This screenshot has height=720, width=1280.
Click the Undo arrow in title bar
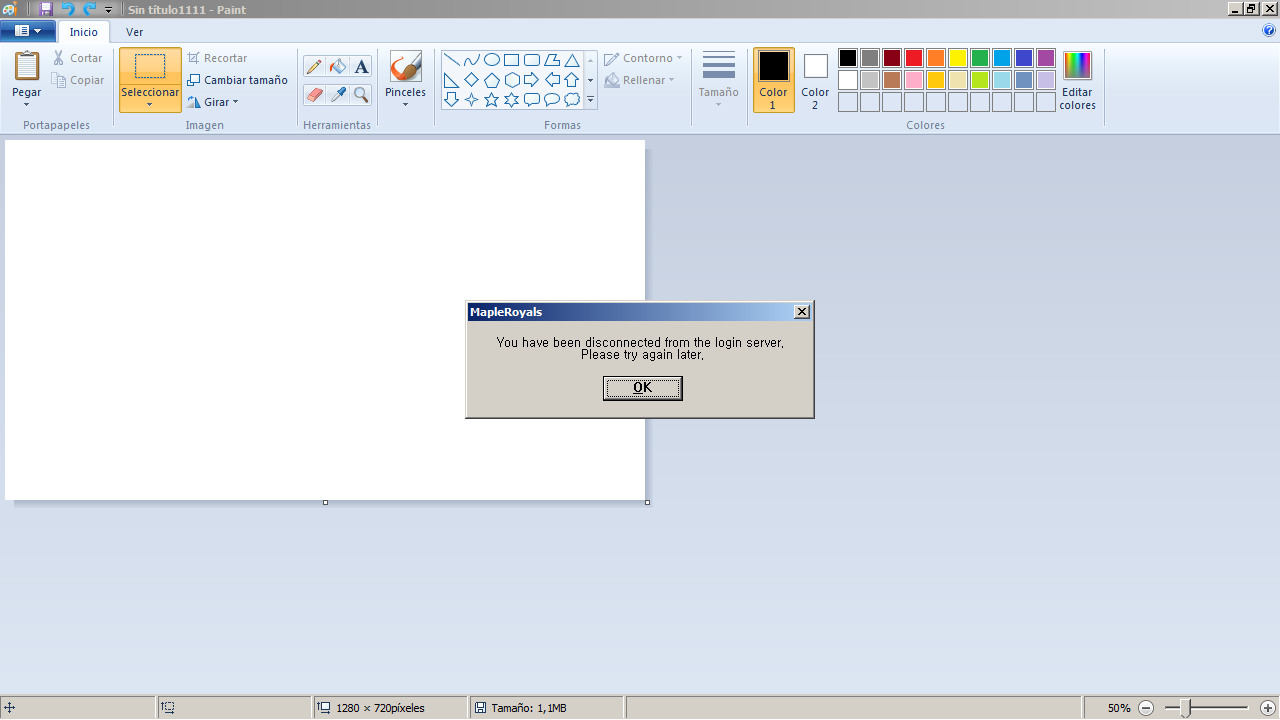tap(68, 9)
